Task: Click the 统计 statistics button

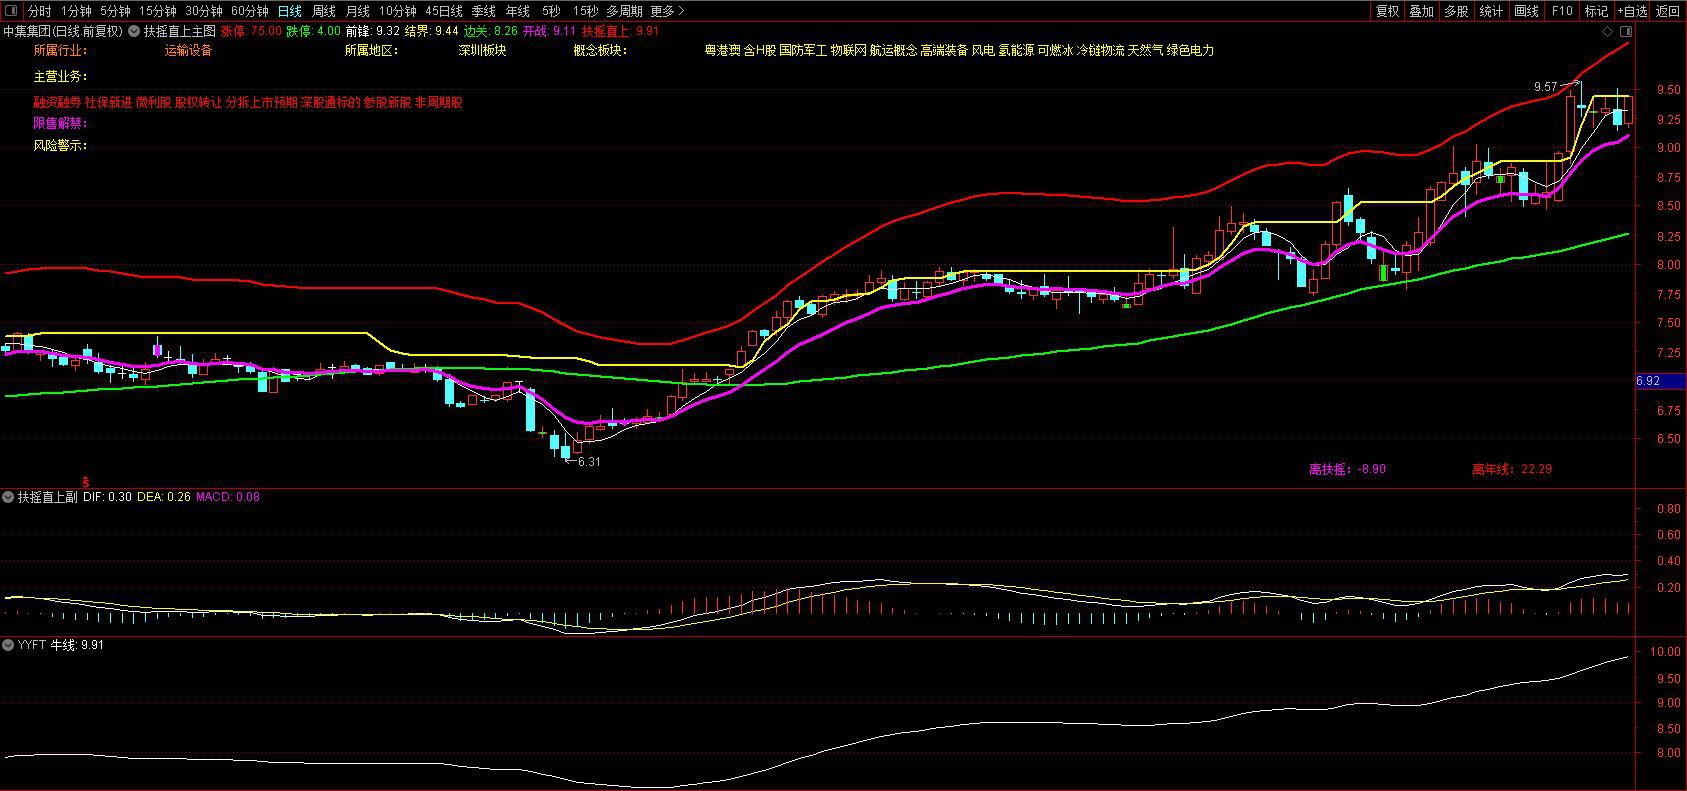Action: [x=1491, y=11]
